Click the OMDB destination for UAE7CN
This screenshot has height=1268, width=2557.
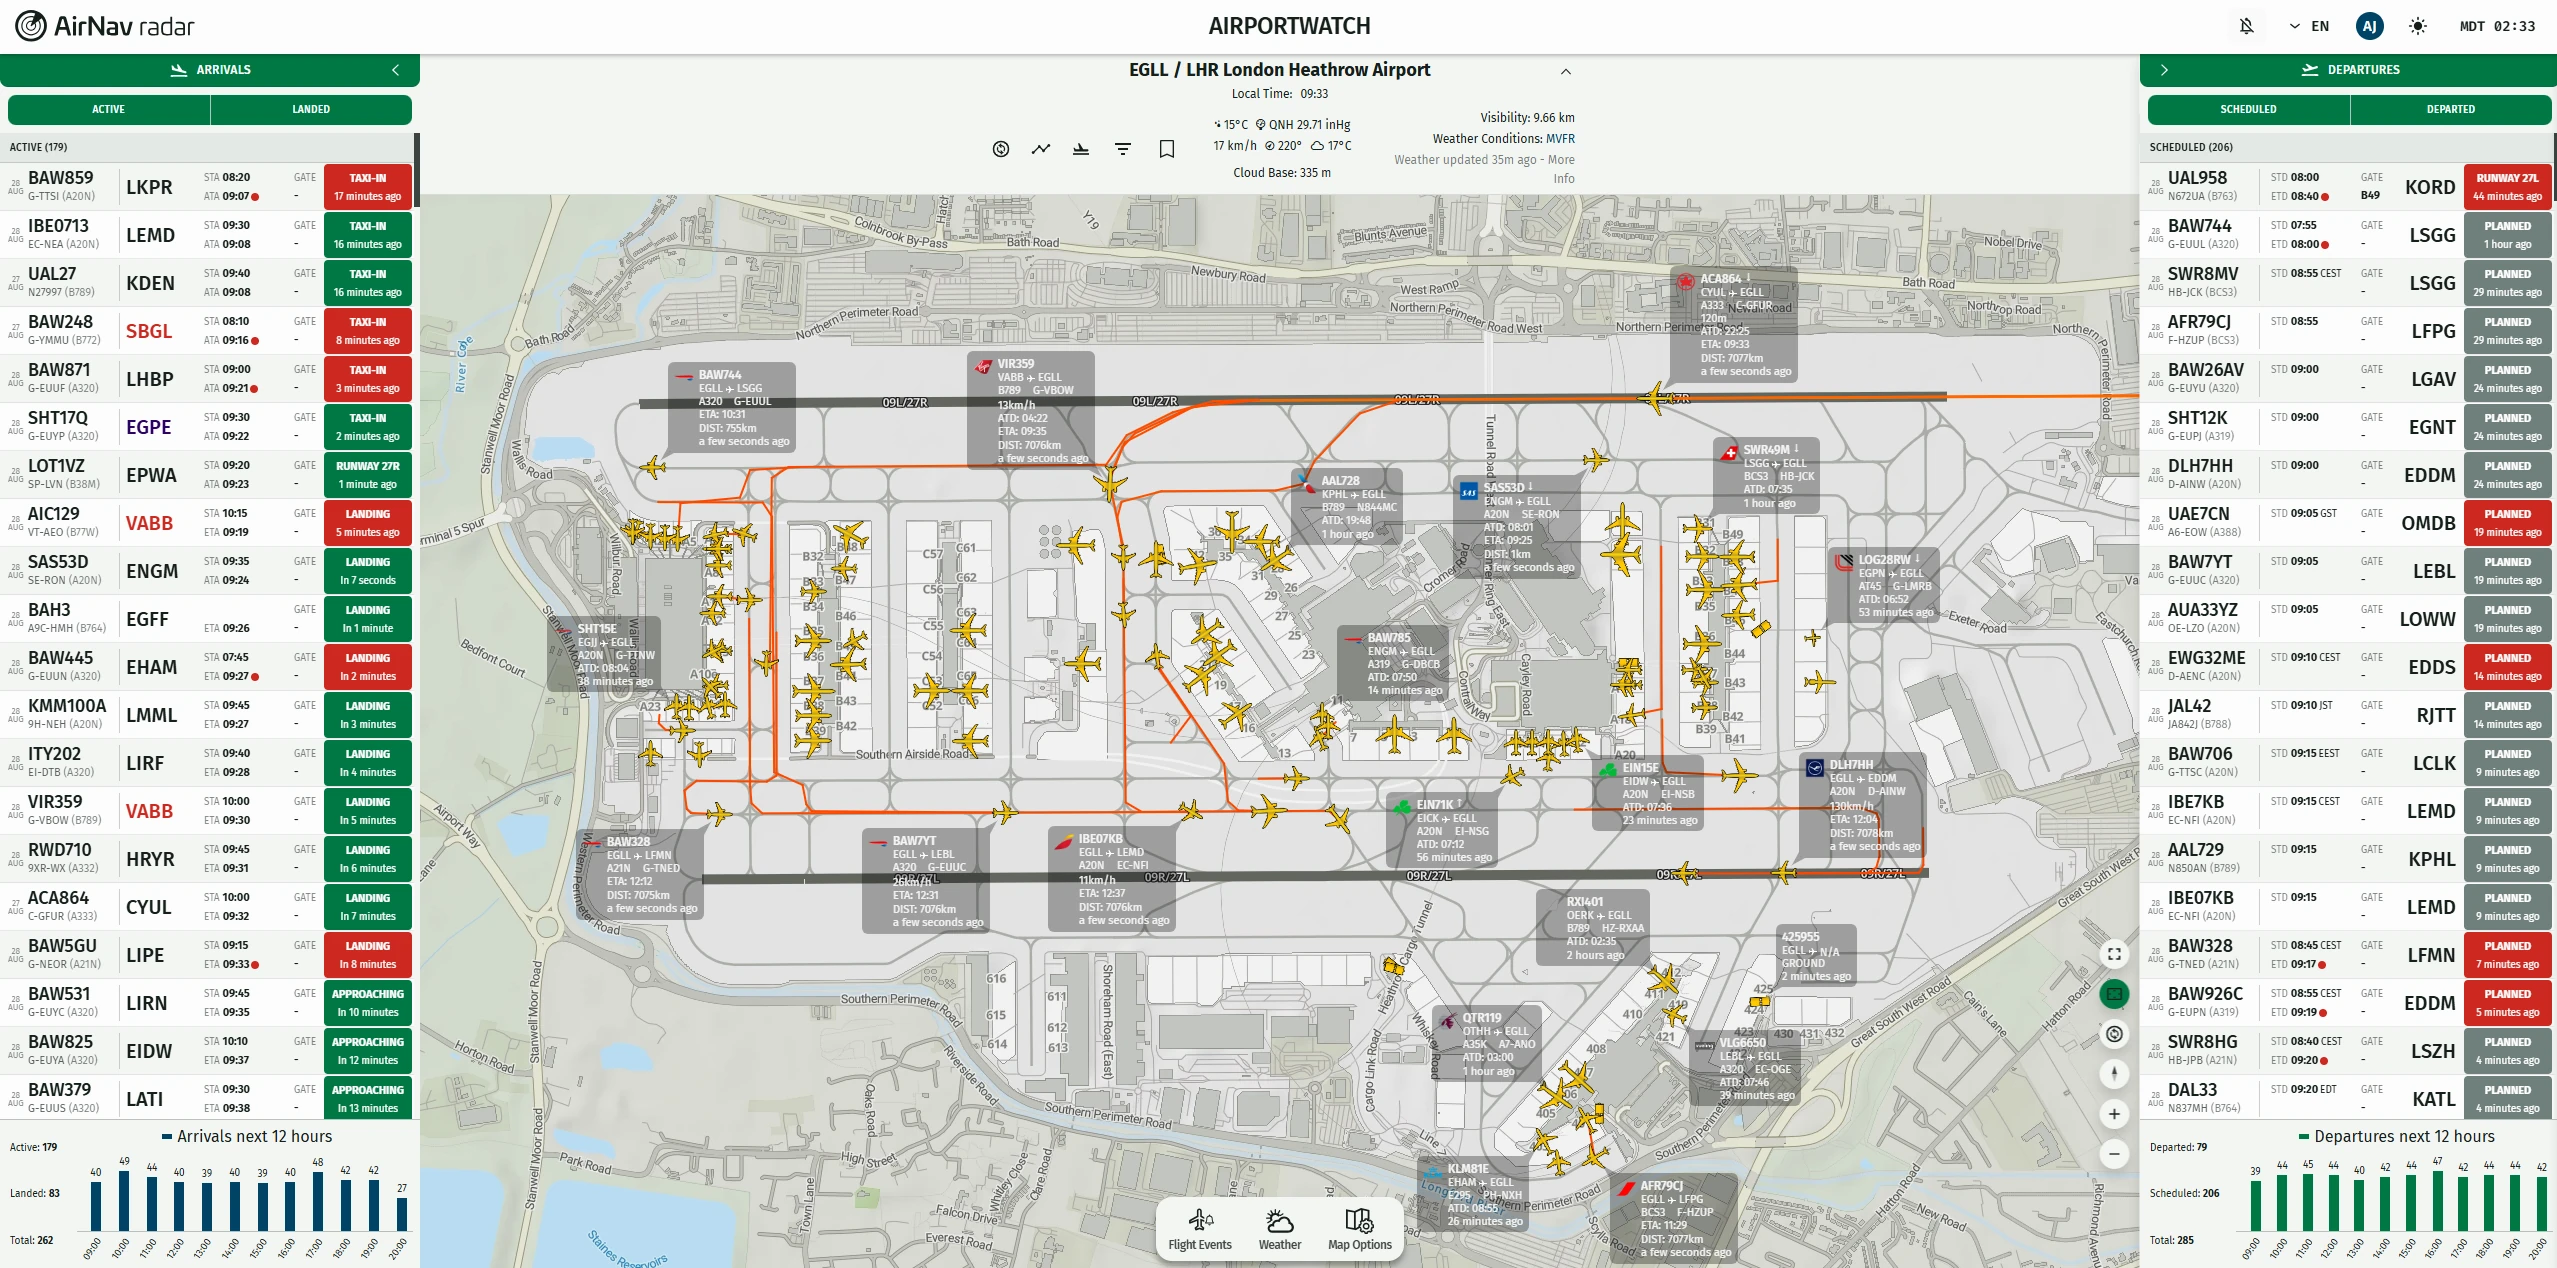click(x=2428, y=523)
